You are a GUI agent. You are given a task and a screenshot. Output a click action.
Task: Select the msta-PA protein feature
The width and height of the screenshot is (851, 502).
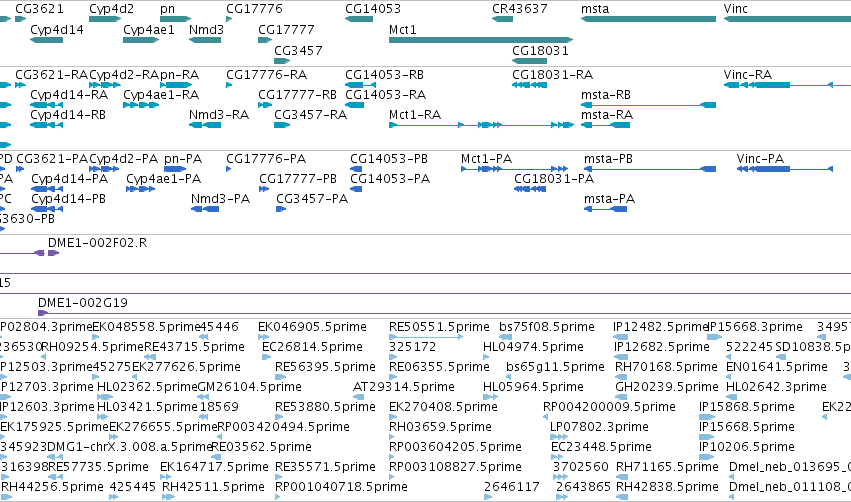(x=605, y=209)
